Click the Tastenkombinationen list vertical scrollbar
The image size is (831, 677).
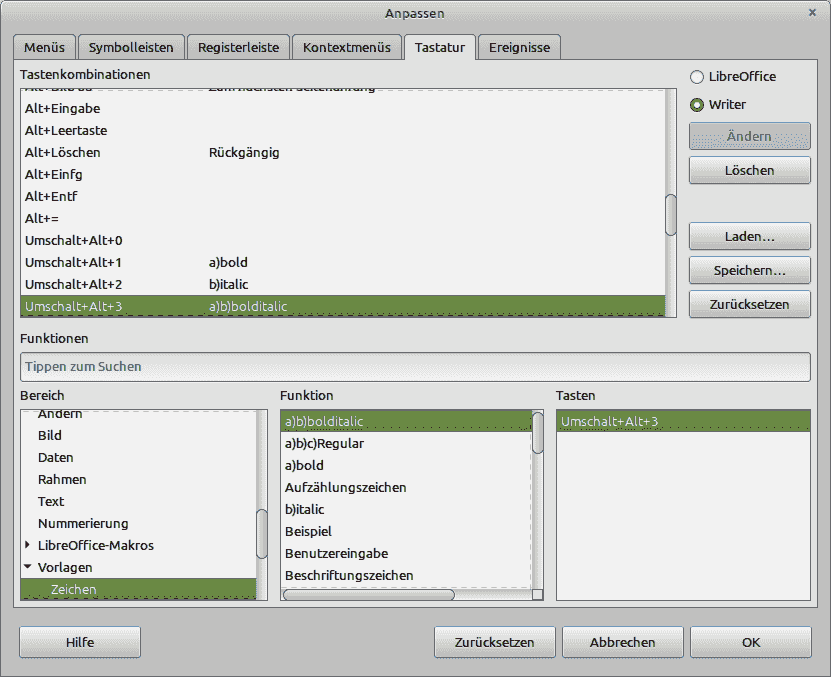point(670,214)
